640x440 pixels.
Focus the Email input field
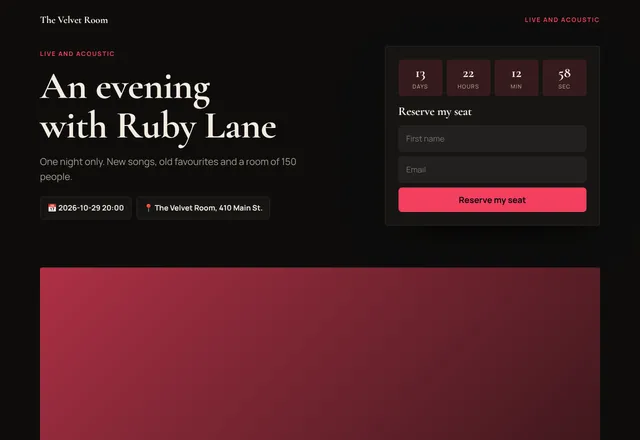point(492,170)
